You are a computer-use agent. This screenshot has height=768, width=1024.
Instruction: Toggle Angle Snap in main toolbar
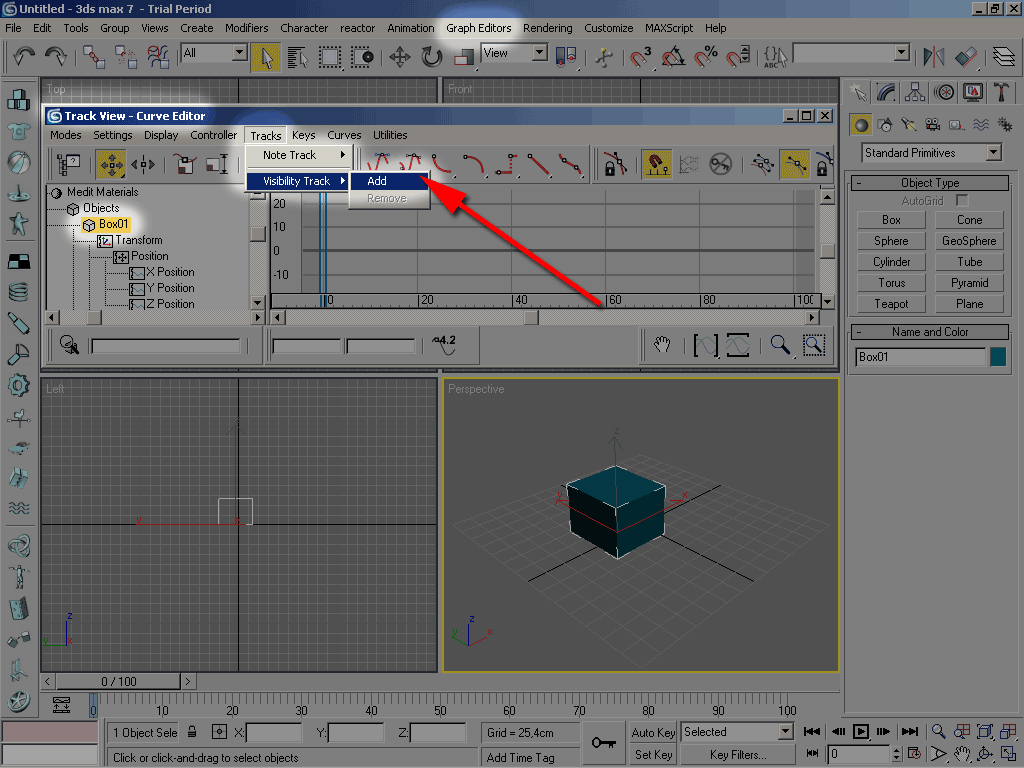(x=673, y=57)
